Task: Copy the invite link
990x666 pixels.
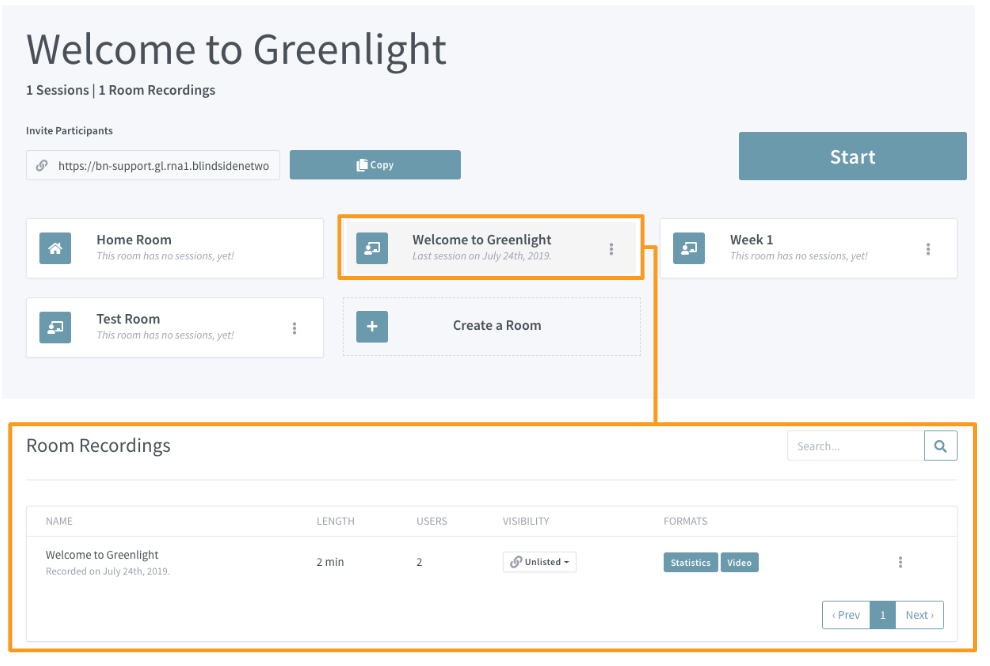Action: coord(375,165)
